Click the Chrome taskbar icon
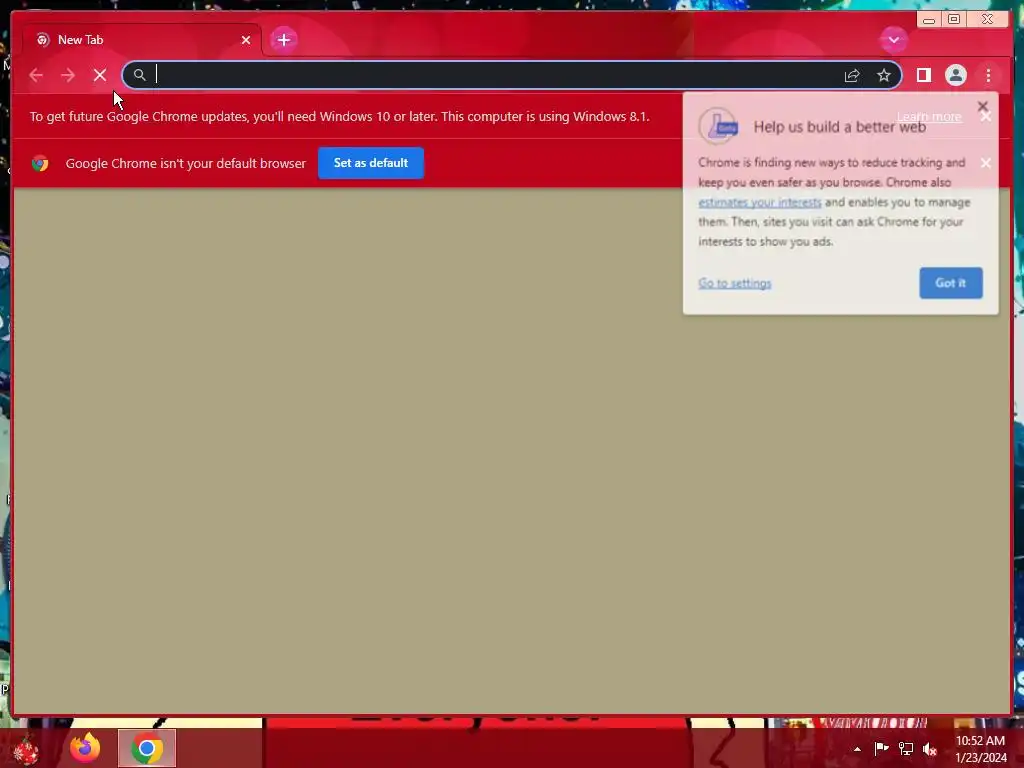This screenshot has width=1024, height=768. (147, 748)
